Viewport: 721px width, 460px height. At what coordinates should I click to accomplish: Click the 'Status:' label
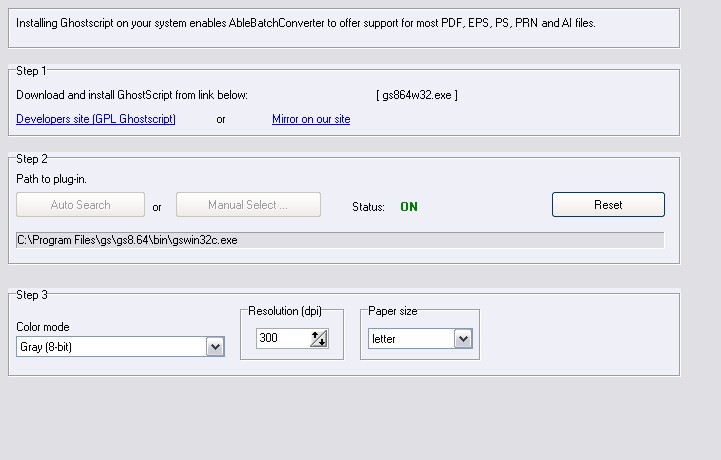(x=368, y=207)
